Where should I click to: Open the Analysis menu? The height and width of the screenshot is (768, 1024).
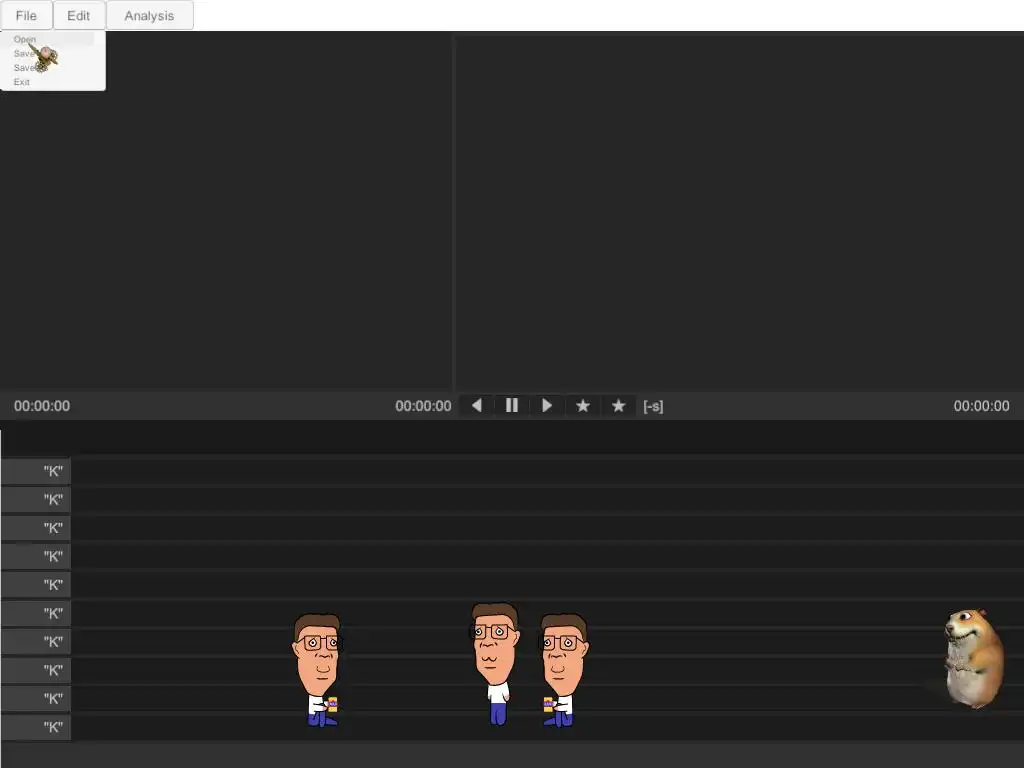149,16
